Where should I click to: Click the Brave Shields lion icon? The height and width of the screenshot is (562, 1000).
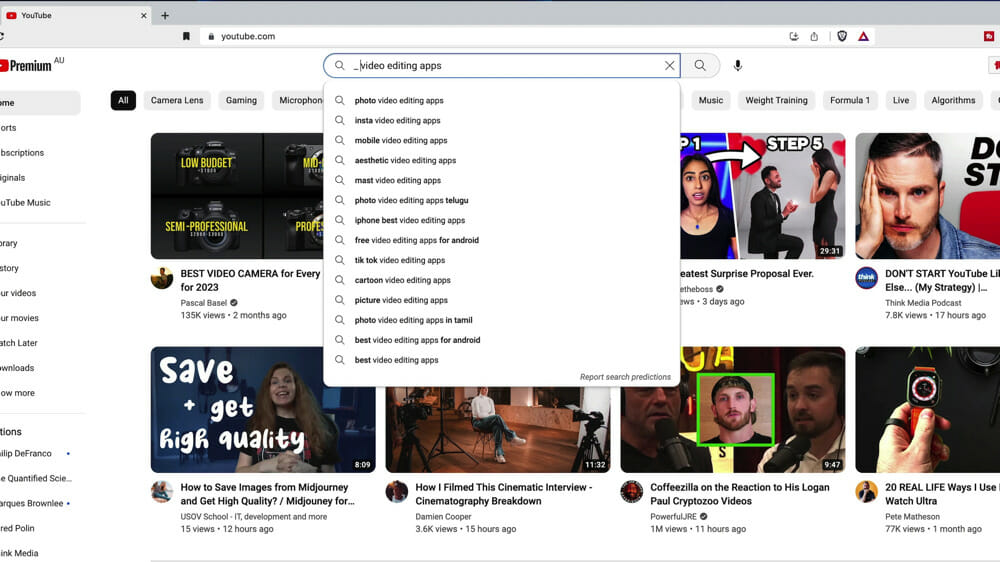click(842, 36)
